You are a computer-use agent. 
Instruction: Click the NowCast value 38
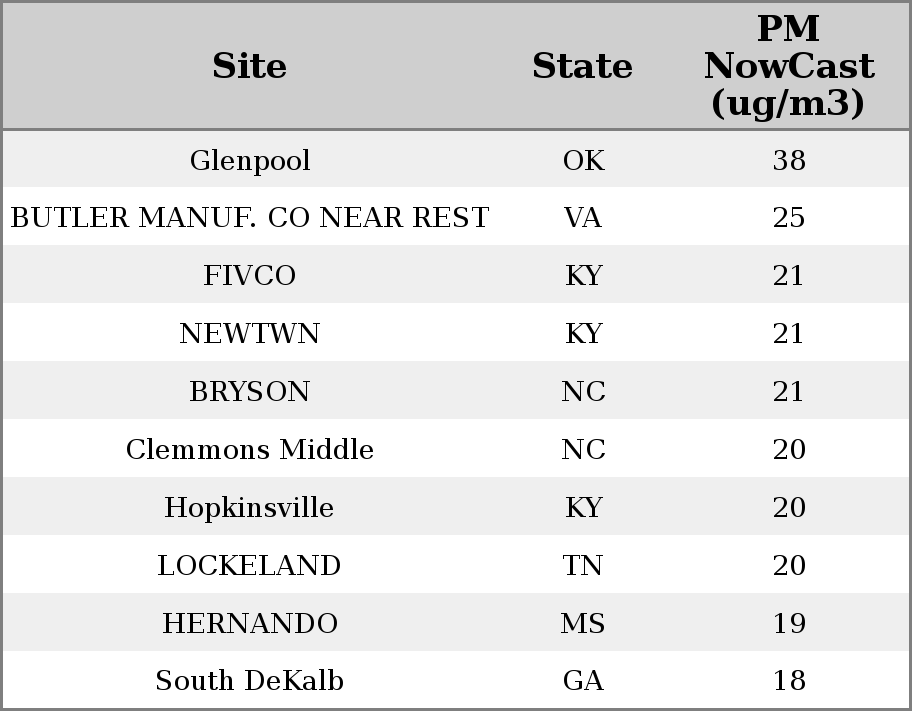pyautogui.click(x=789, y=160)
